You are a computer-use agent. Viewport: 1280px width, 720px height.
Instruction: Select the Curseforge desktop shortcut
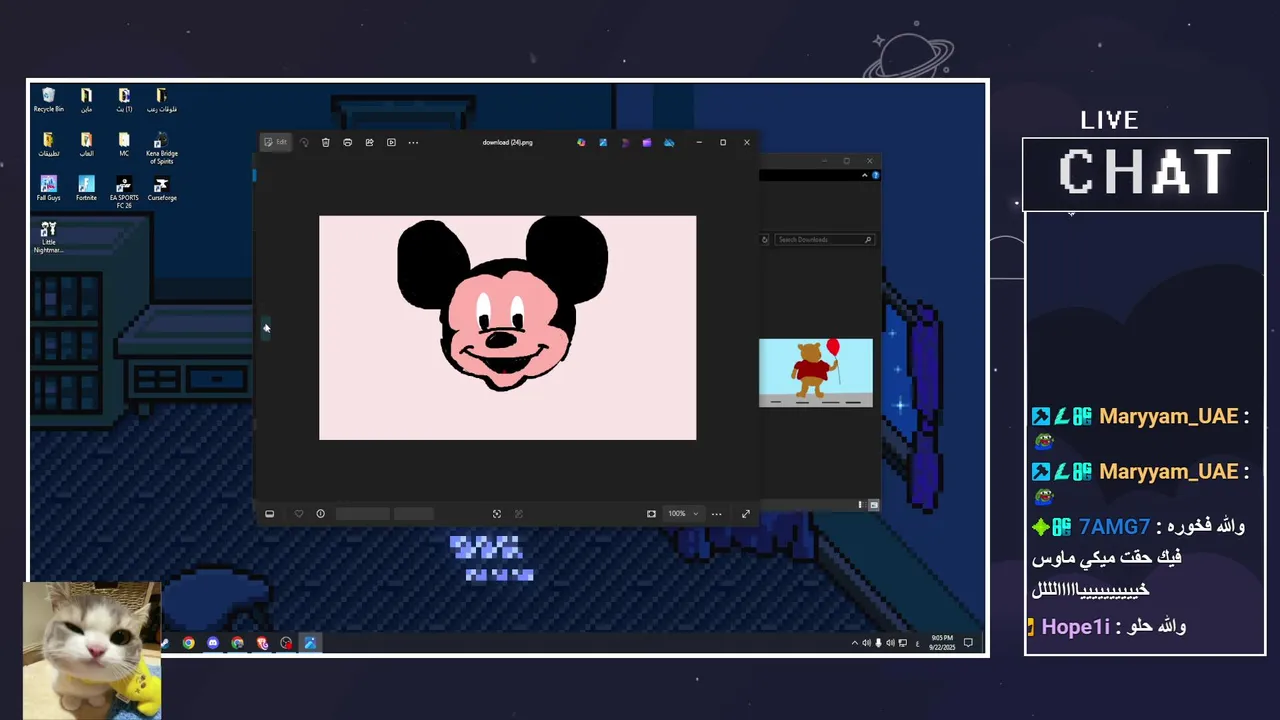pos(161,189)
